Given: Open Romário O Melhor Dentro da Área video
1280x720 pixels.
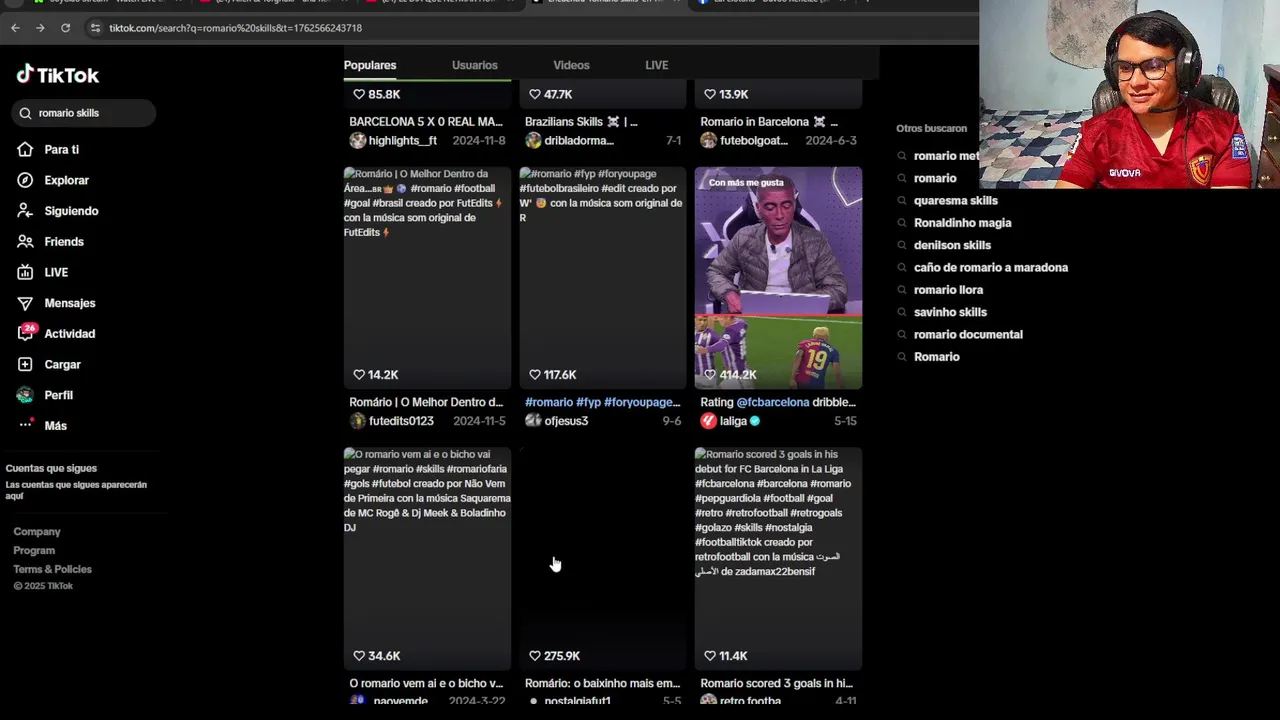Looking at the screenshot, I should [427, 278].
